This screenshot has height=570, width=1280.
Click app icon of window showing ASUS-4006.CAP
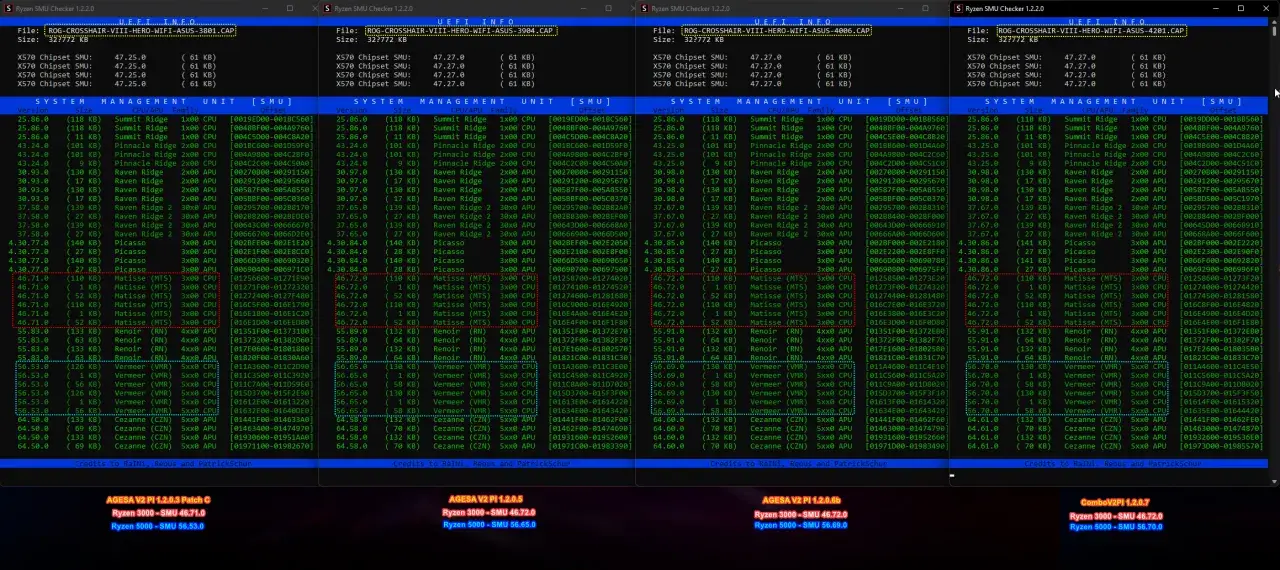click(x=645, y=8)
